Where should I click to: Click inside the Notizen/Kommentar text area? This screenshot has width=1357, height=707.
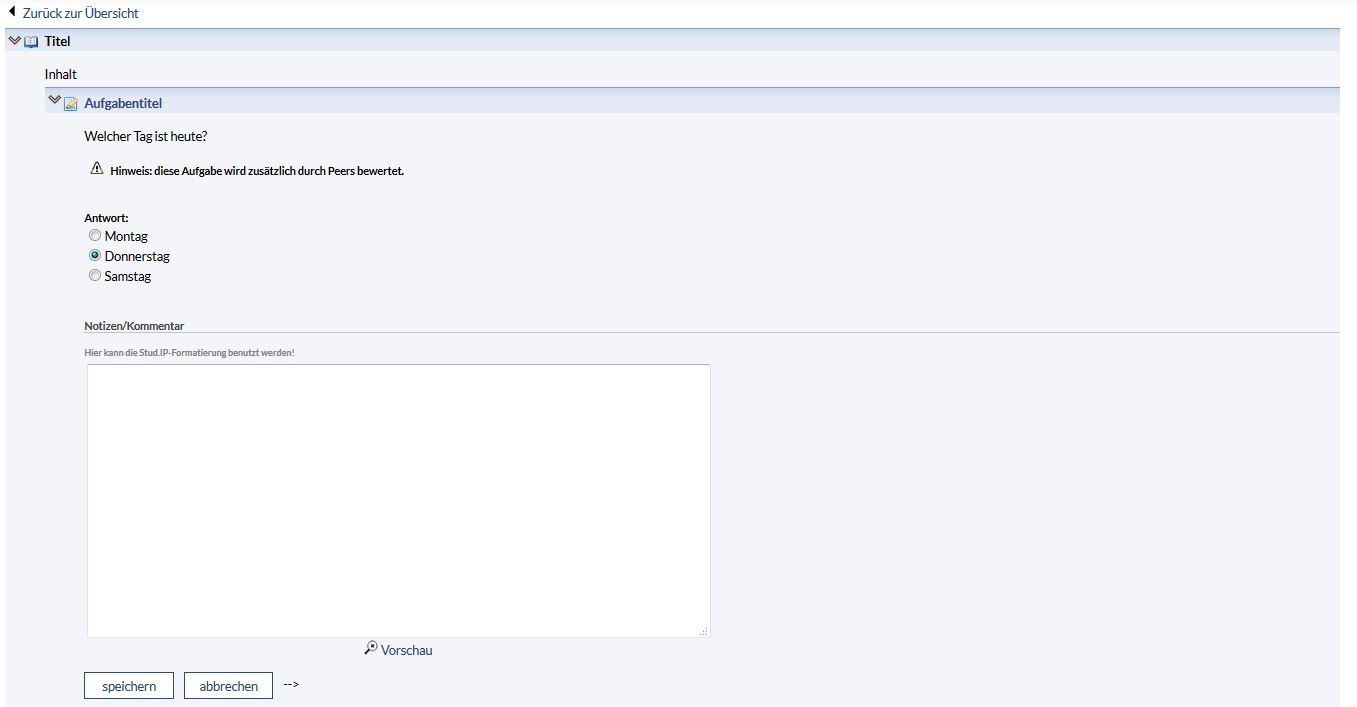click(398, 500)
